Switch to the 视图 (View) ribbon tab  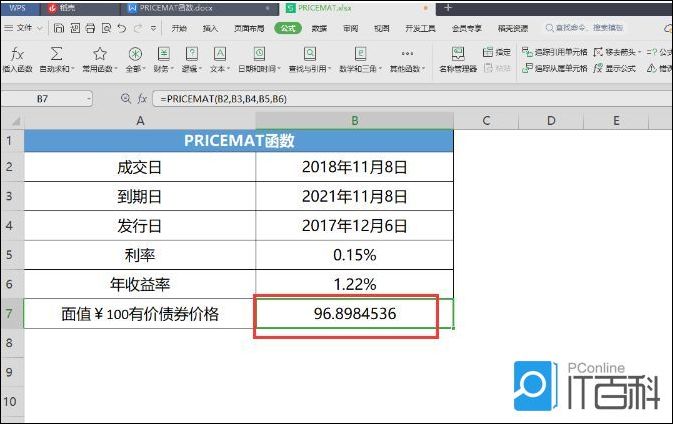[x=382, y=28]
